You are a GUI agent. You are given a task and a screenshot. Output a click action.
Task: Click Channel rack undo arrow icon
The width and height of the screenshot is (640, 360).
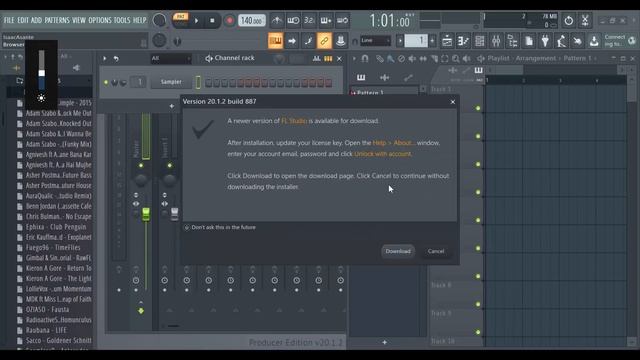click(116, 59)
